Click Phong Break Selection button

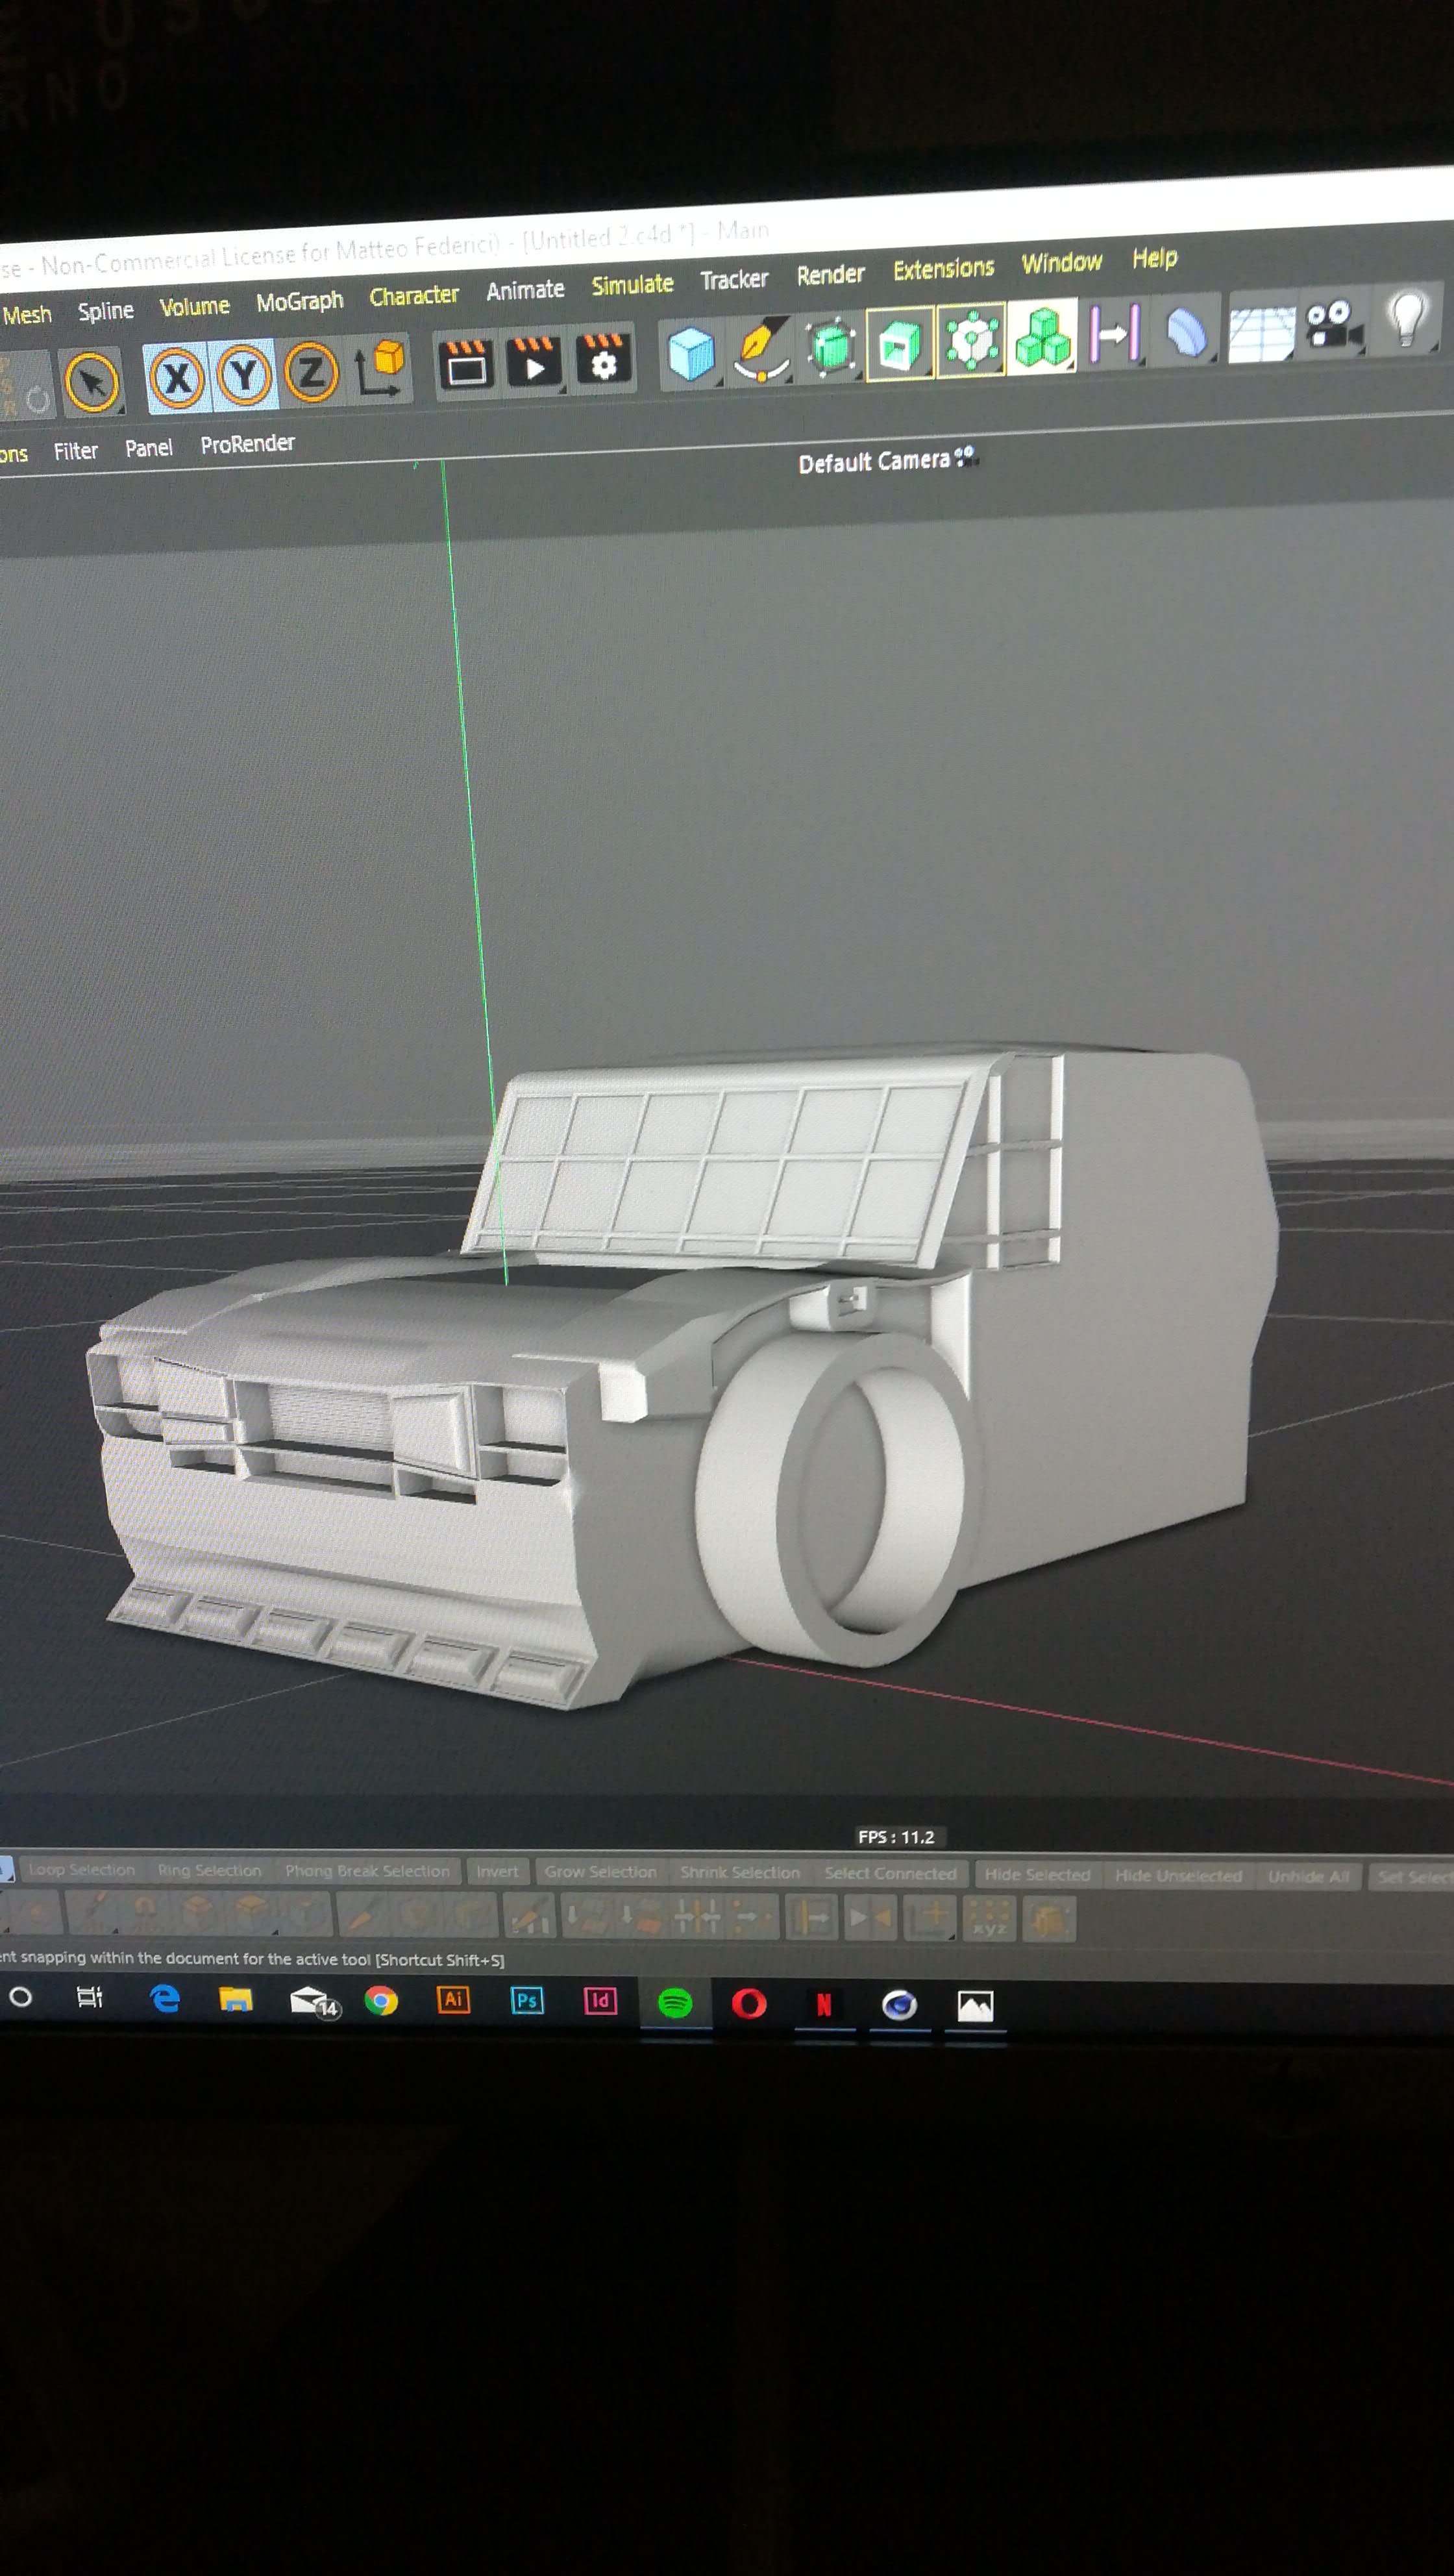click(x=367, y=1871)
